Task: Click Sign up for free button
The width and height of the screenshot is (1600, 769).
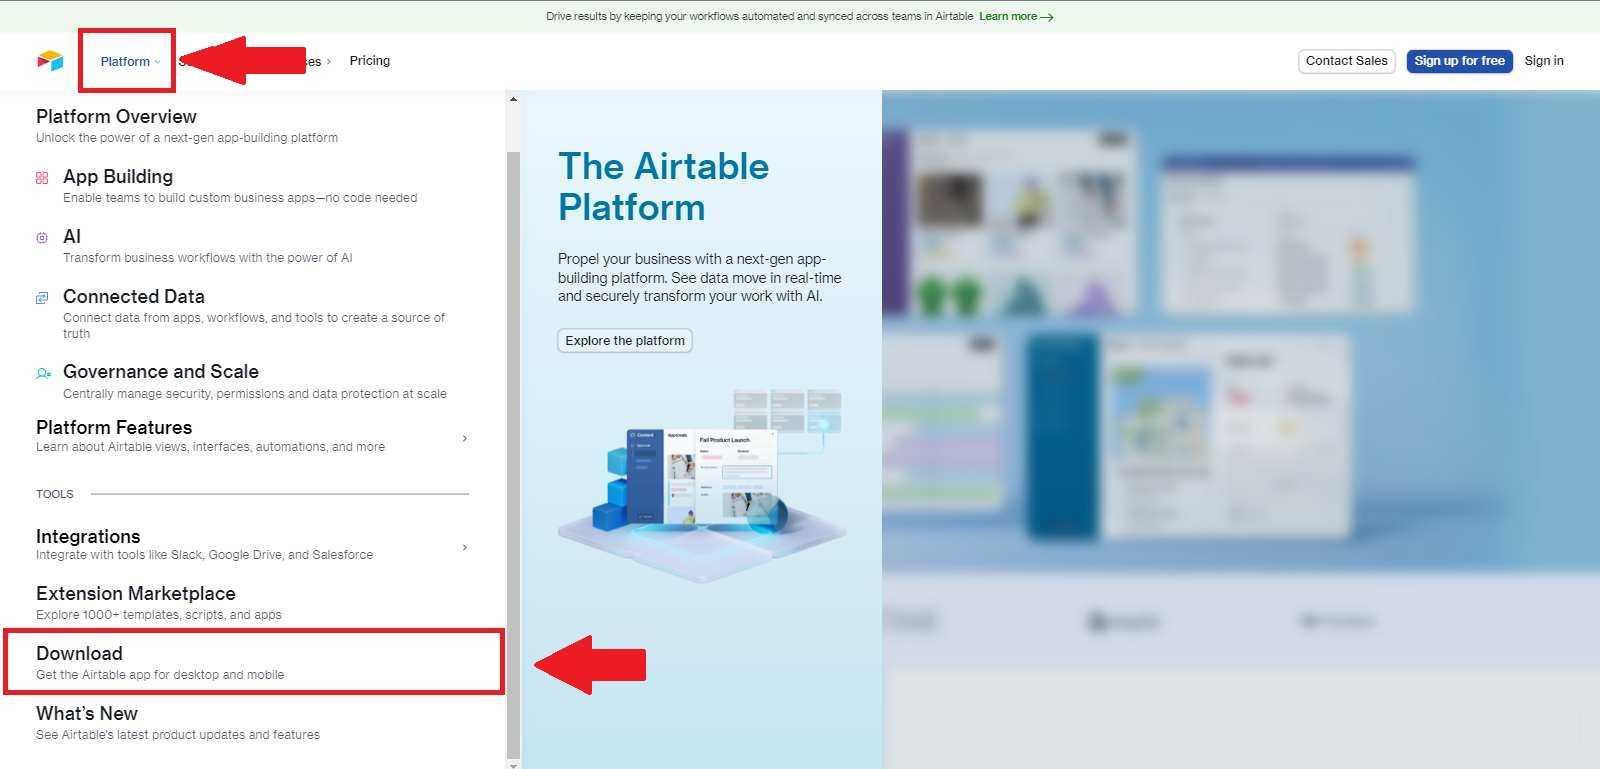Action: click(1459, 61)
